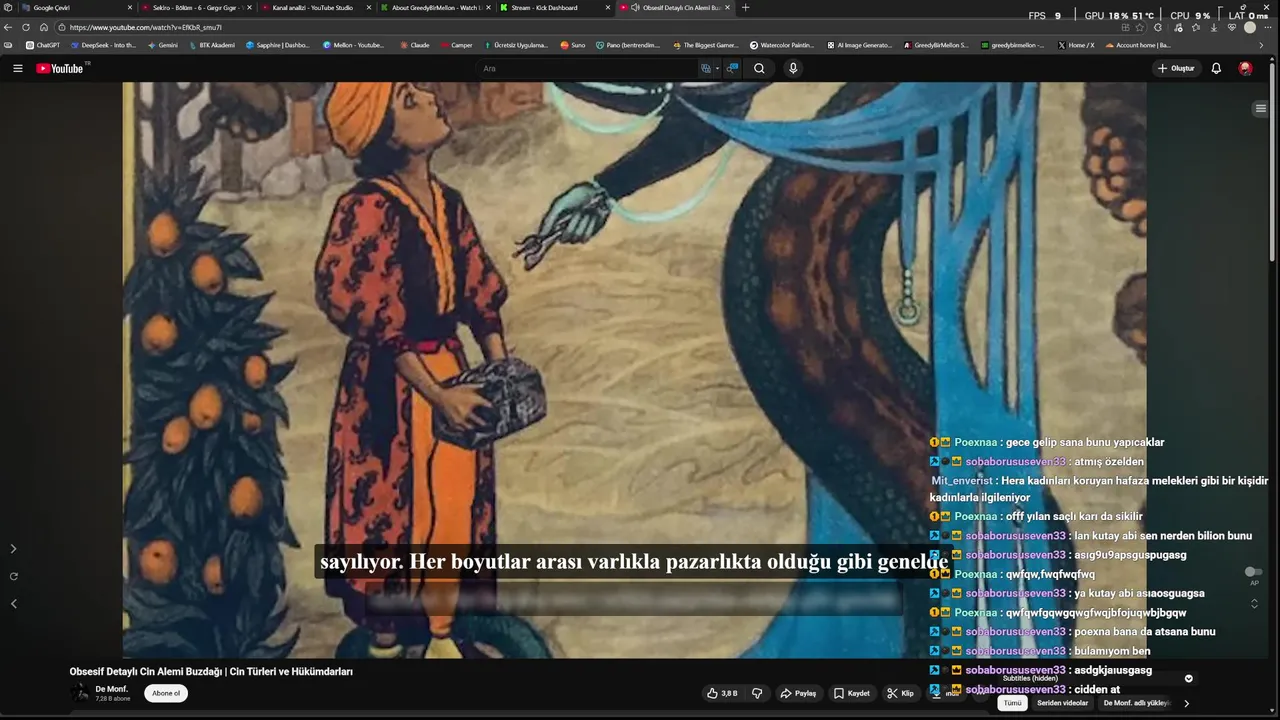Open the browser menu three dots
Screen dimensions: 1280x720
[x=1268, y=27]
